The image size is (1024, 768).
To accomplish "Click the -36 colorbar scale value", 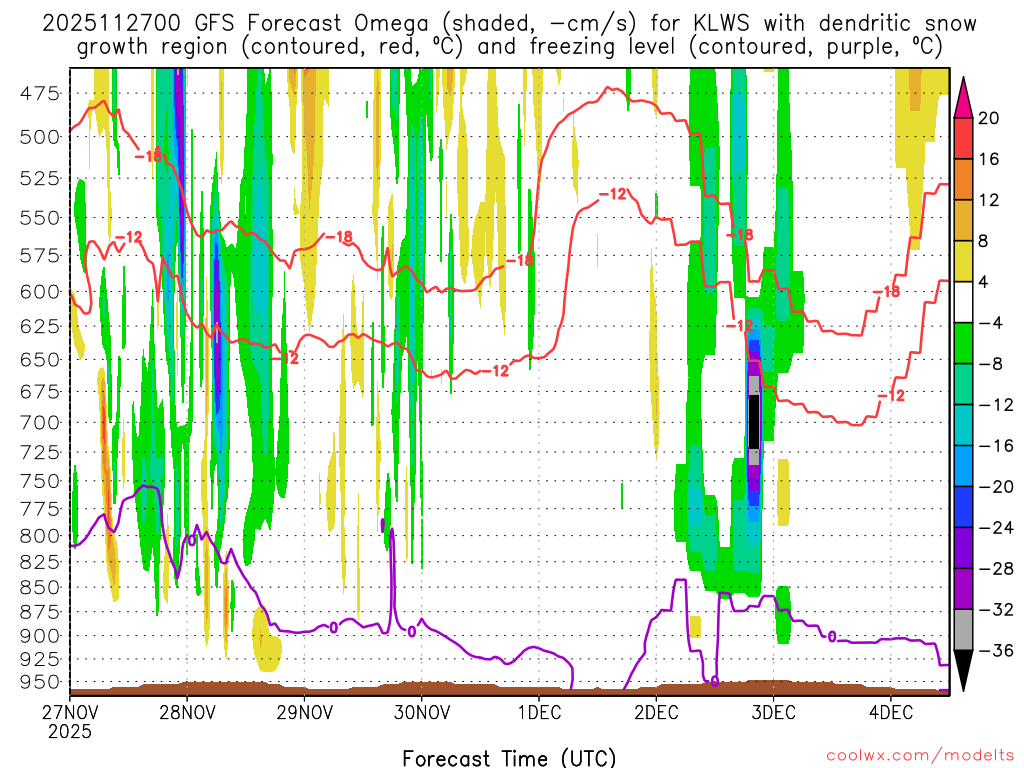I will coord(996,650).
